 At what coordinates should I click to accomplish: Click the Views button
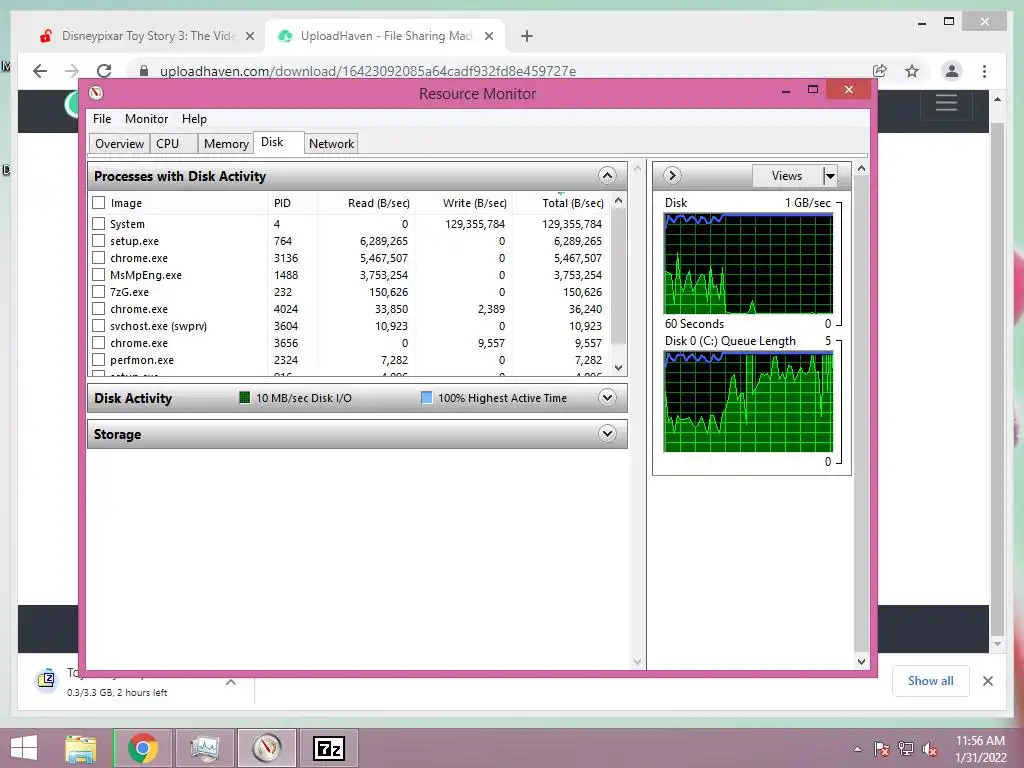tap(787, 176)
